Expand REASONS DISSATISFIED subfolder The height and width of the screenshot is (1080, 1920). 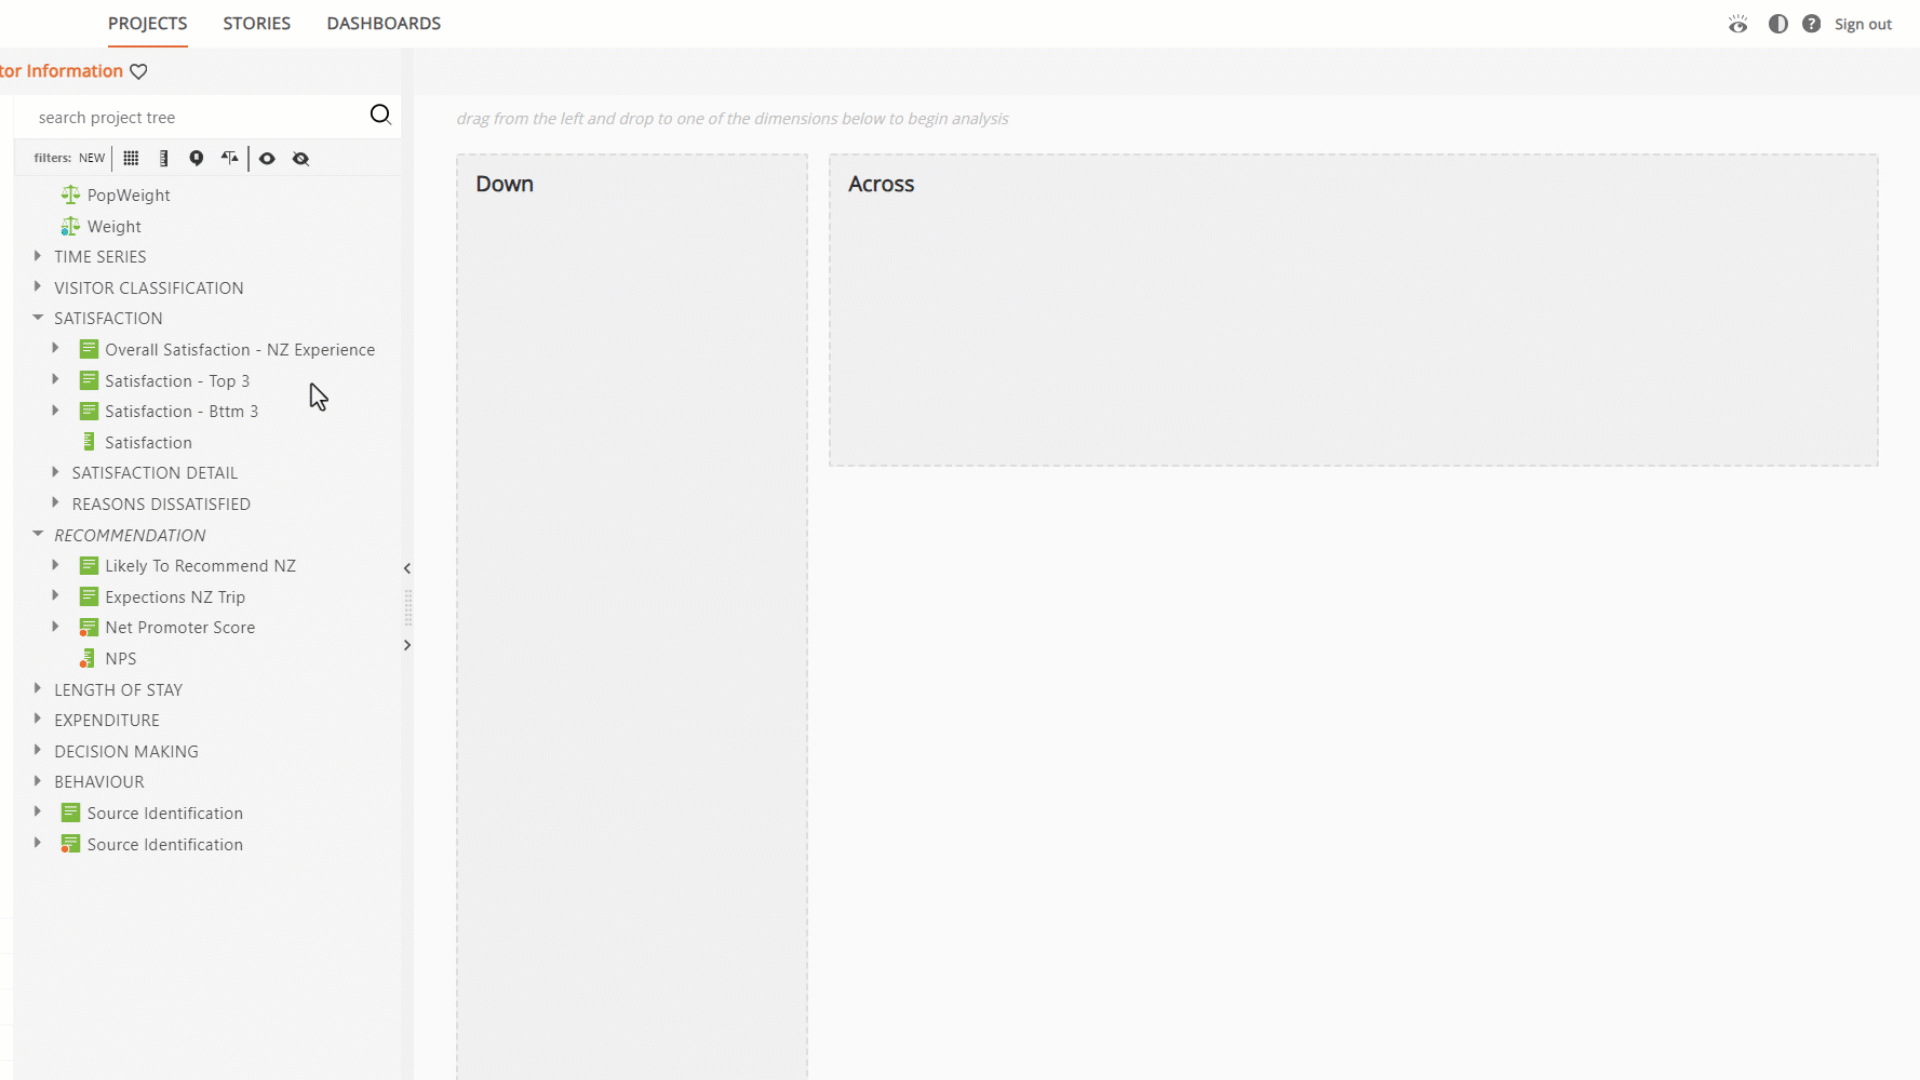point(55,503)
